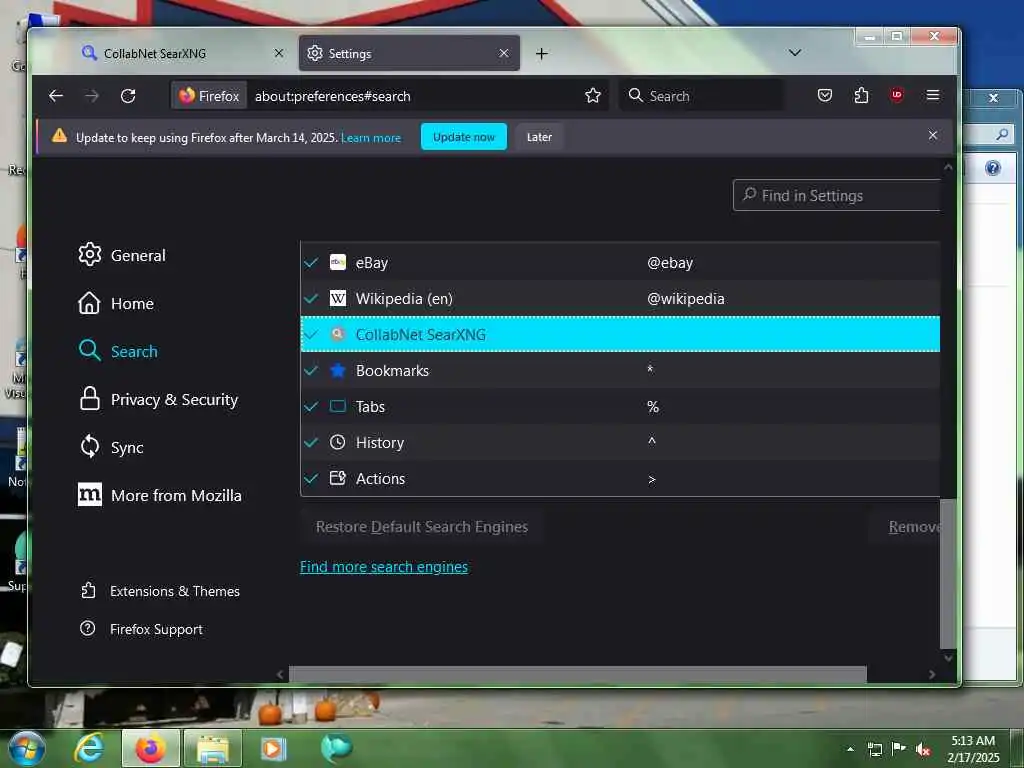Image resolution: width=1024 pixels, height=768 pixels.
Task: Close the CollabNet SearXNG tab
Action: (279, 53)
